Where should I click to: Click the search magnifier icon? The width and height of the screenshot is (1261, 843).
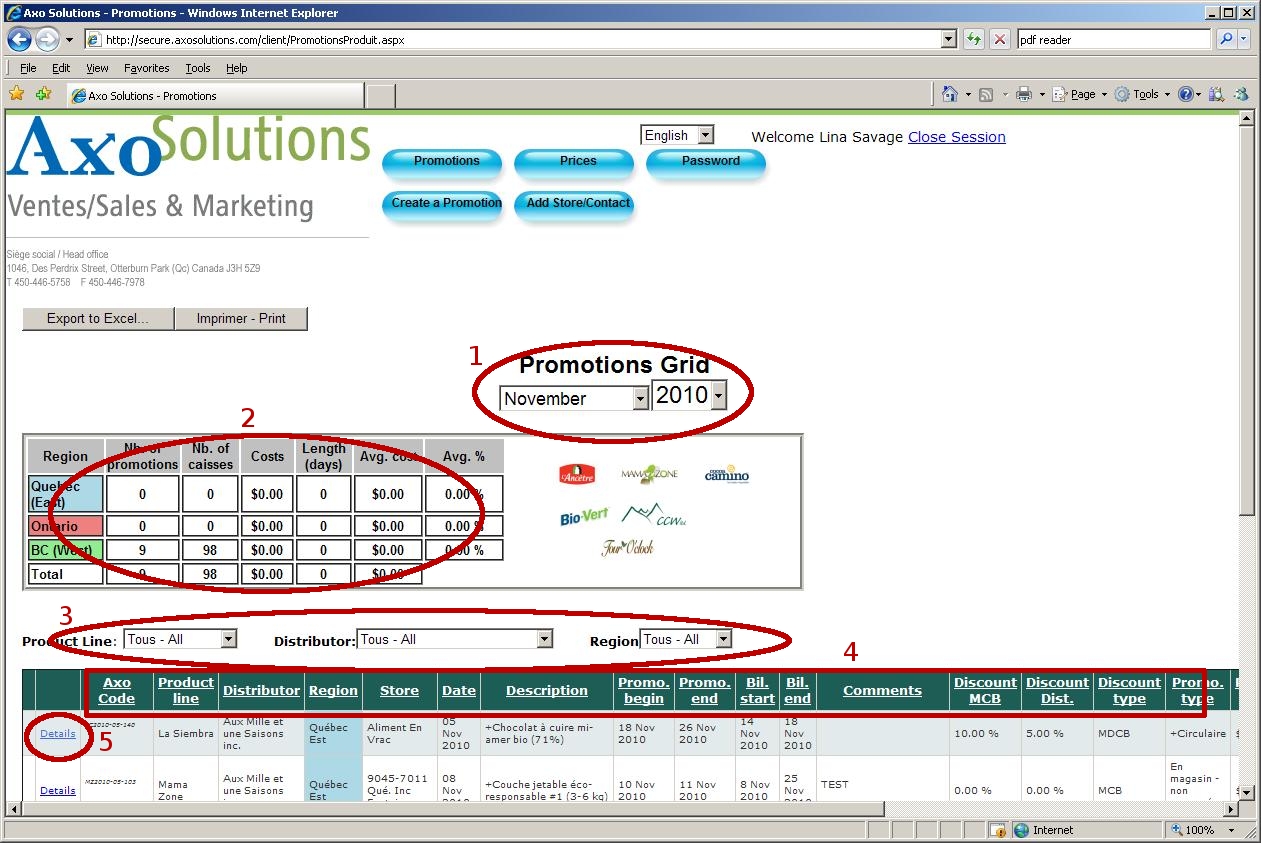pos(1226,40)
